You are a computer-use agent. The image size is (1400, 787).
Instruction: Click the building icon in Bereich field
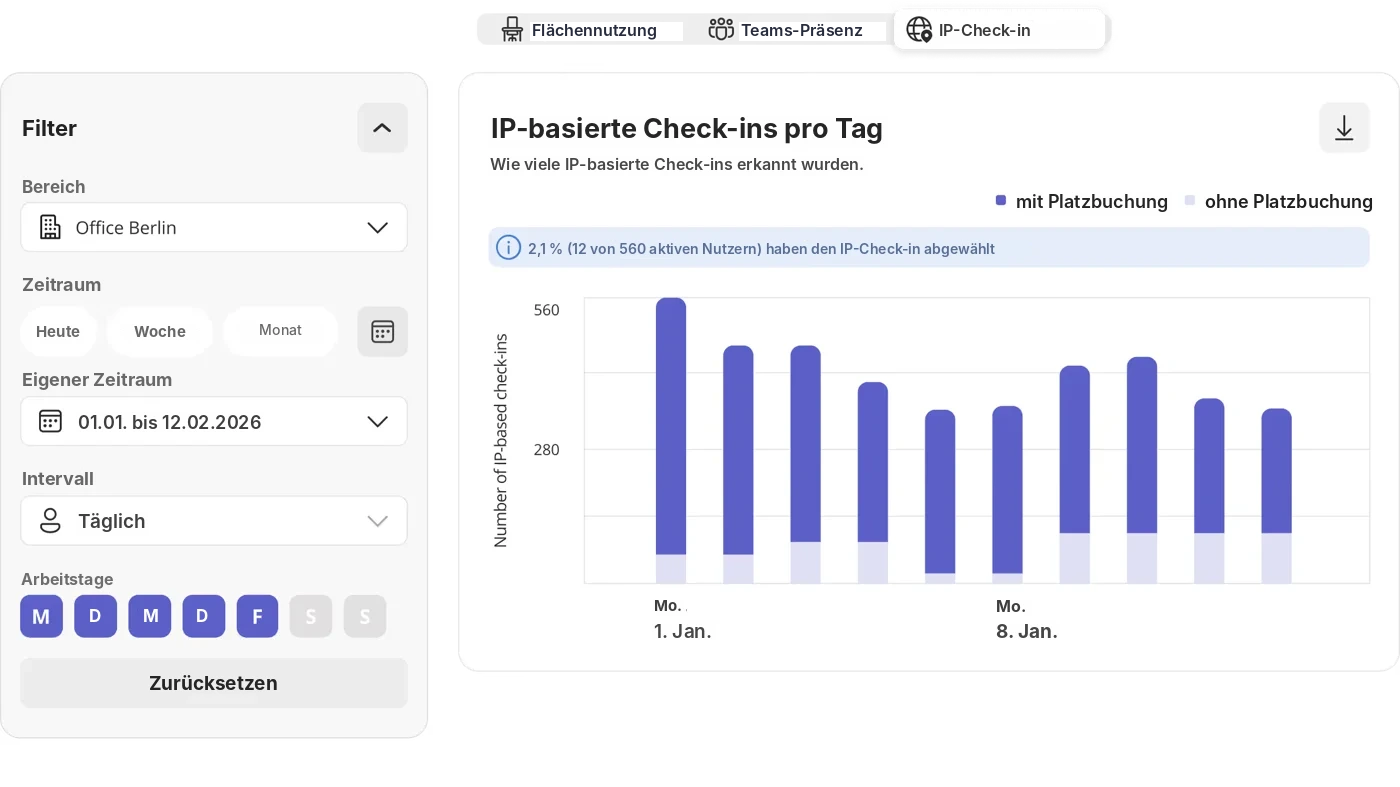pyautogui.click(x=50, y=227)
